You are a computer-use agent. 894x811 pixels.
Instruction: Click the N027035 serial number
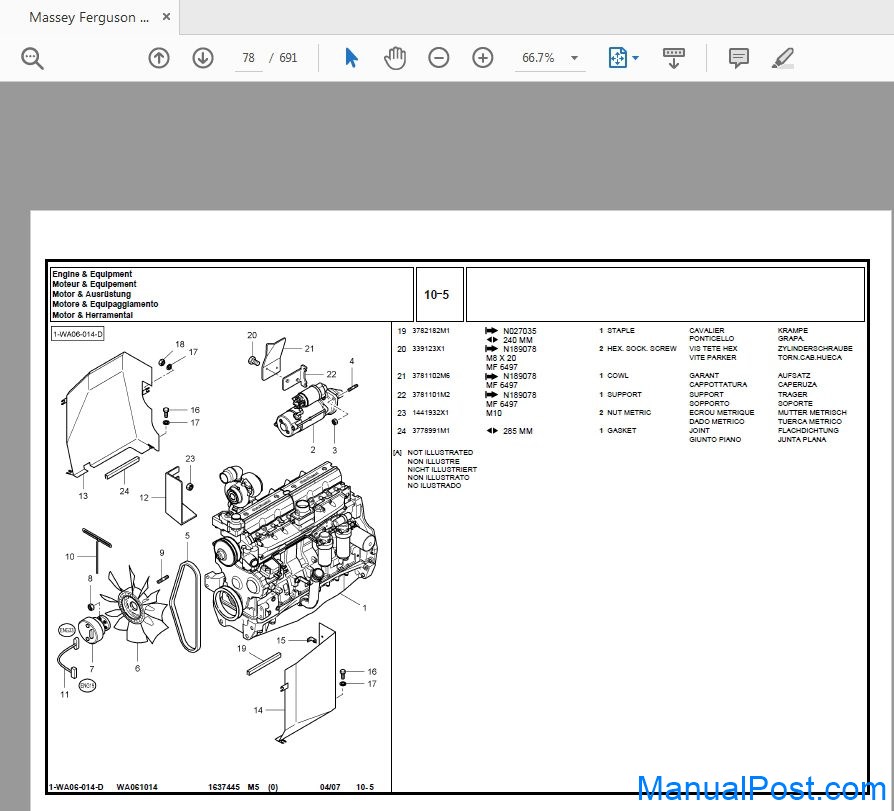click(519, 331)
